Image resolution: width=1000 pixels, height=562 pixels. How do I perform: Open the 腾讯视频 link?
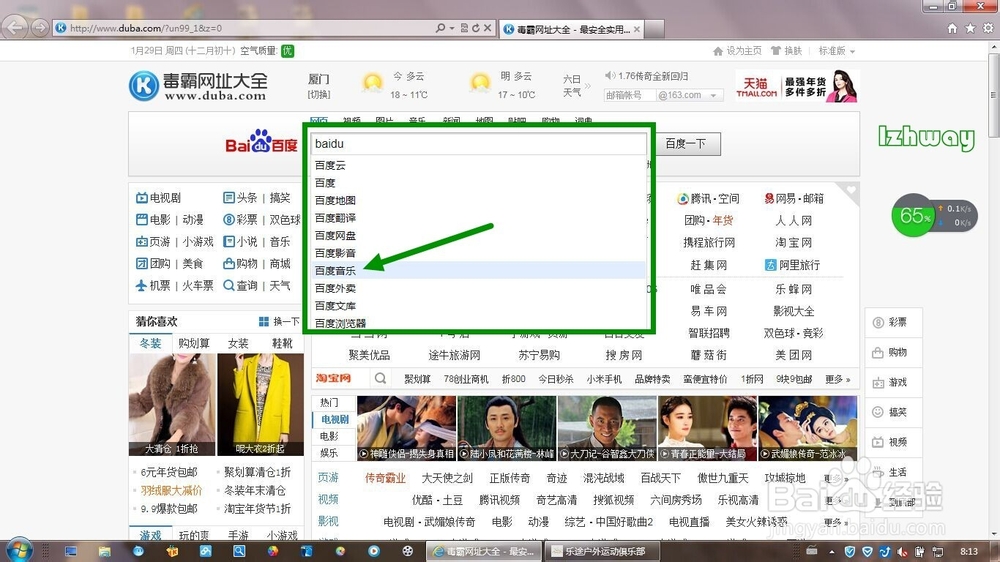coord(499,499)
